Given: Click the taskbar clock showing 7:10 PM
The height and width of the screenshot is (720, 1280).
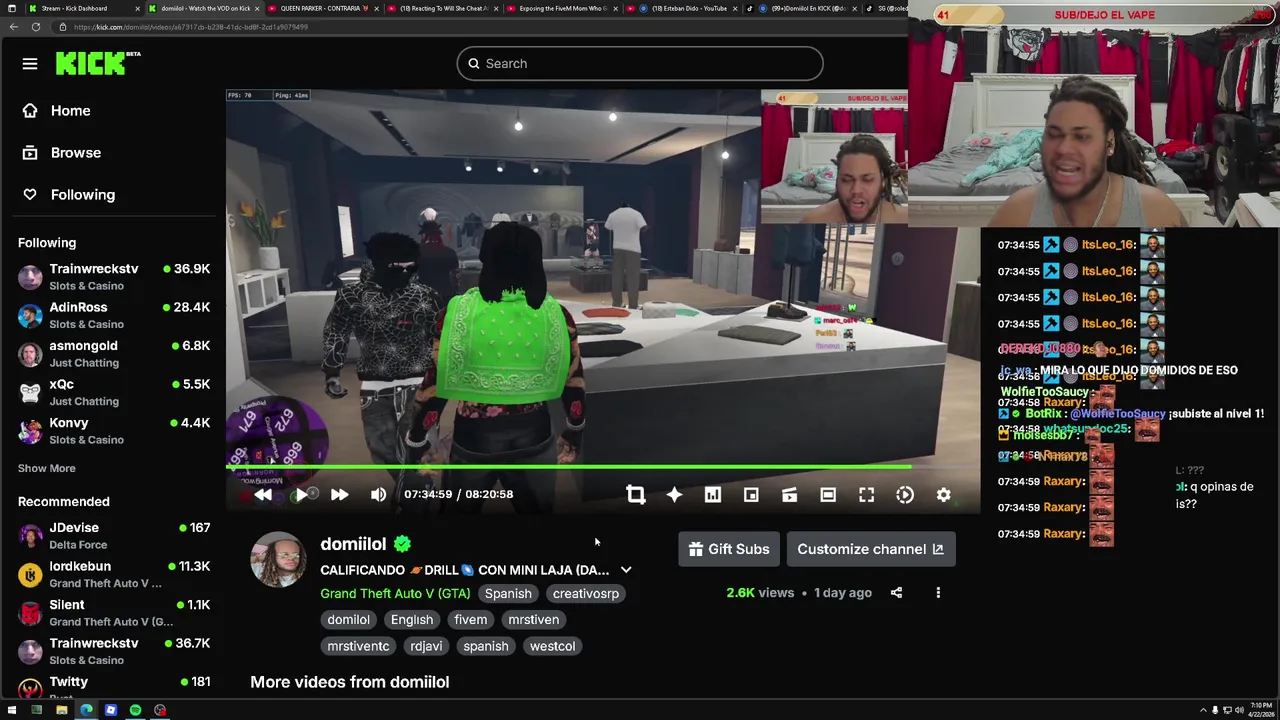Looking at the screenshot, I should [1260, 710].
